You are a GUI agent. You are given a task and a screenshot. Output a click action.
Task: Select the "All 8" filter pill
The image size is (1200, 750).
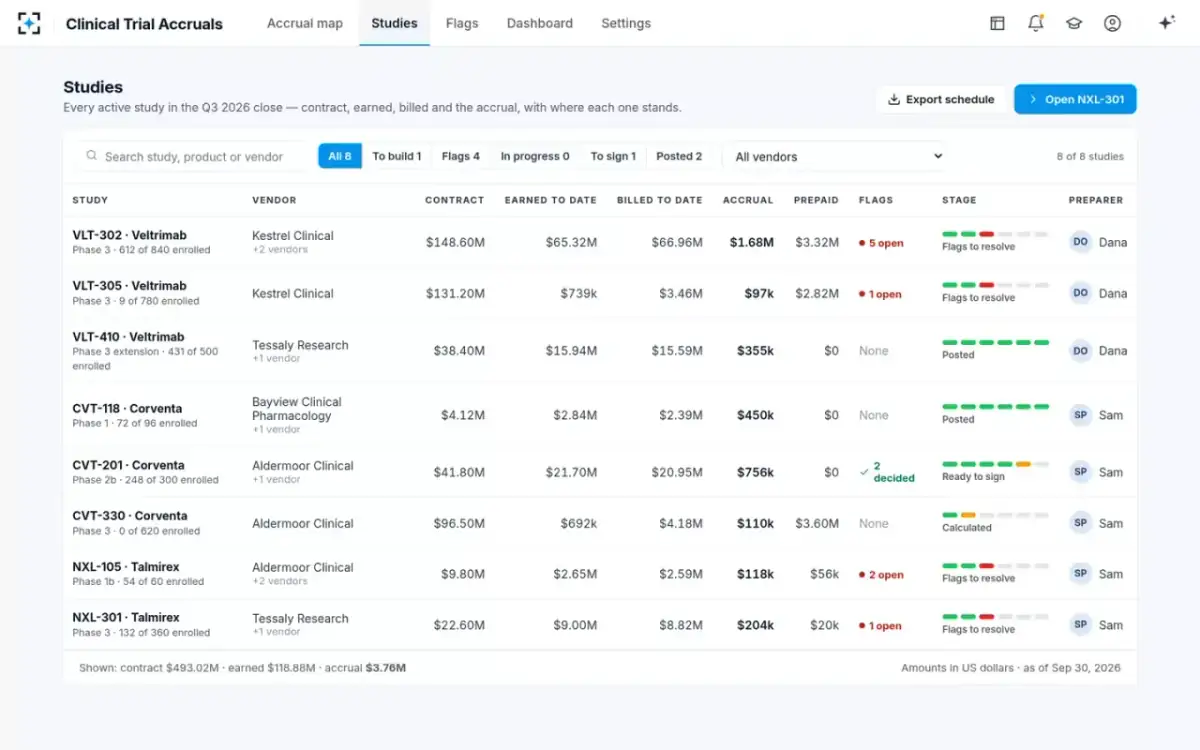tap(340, 156)
